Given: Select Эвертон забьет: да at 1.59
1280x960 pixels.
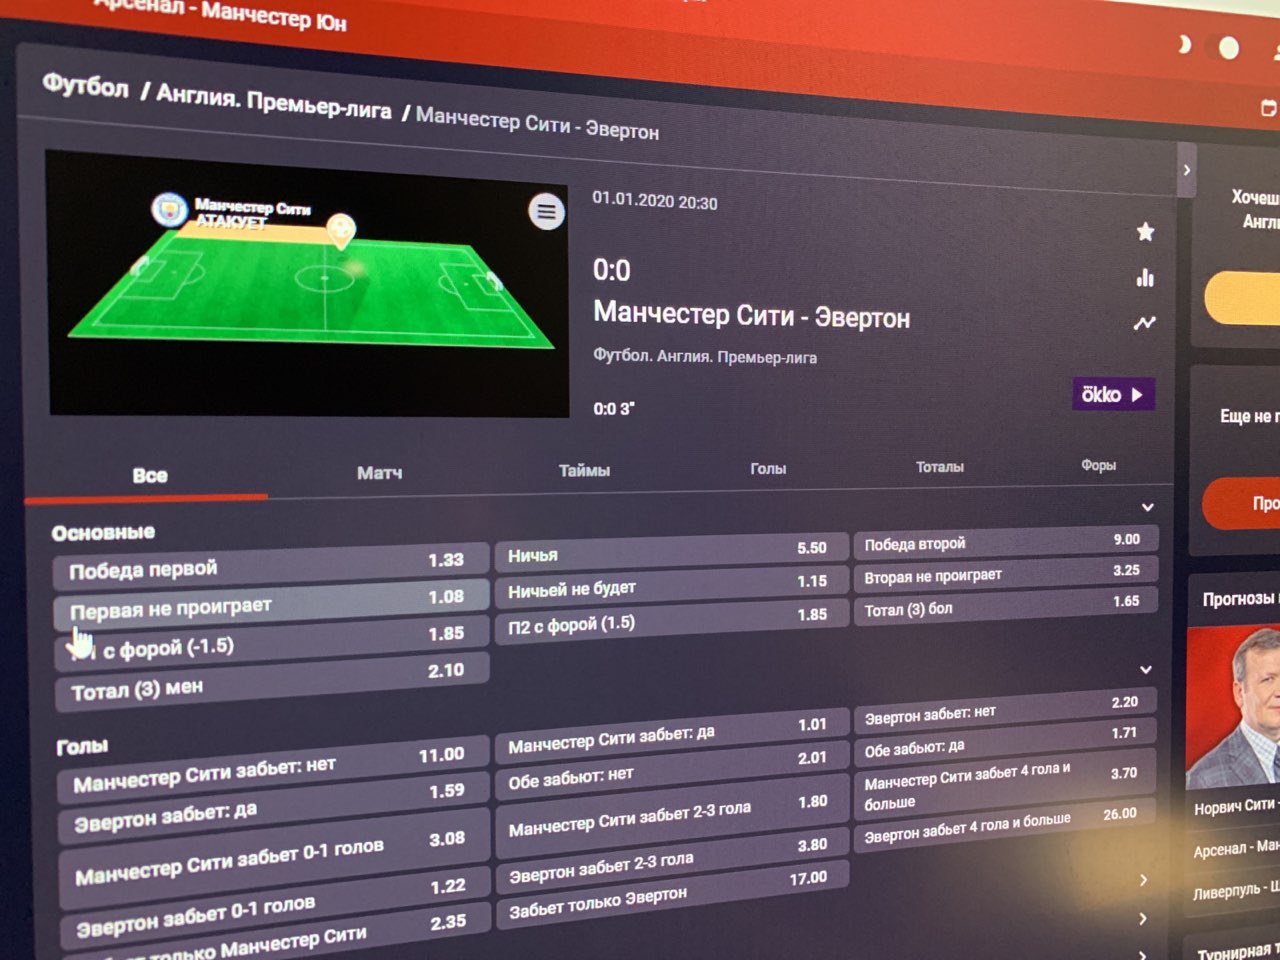Looking at the screenshot, I should 276,806.
